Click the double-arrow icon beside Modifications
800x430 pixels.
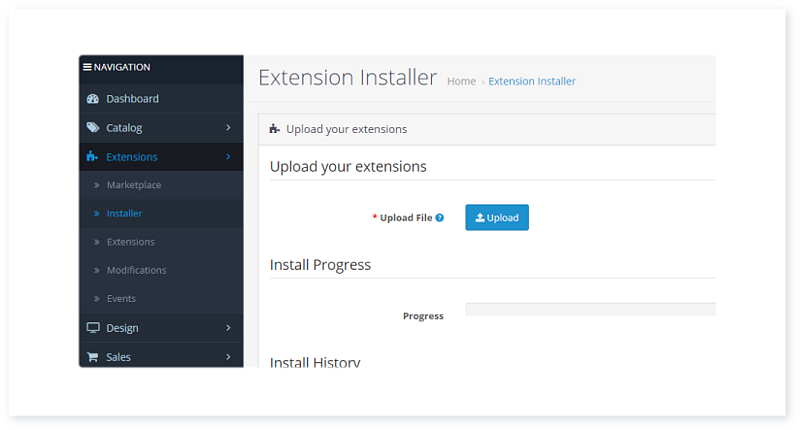pyautogui.click(x=96, y=270)
